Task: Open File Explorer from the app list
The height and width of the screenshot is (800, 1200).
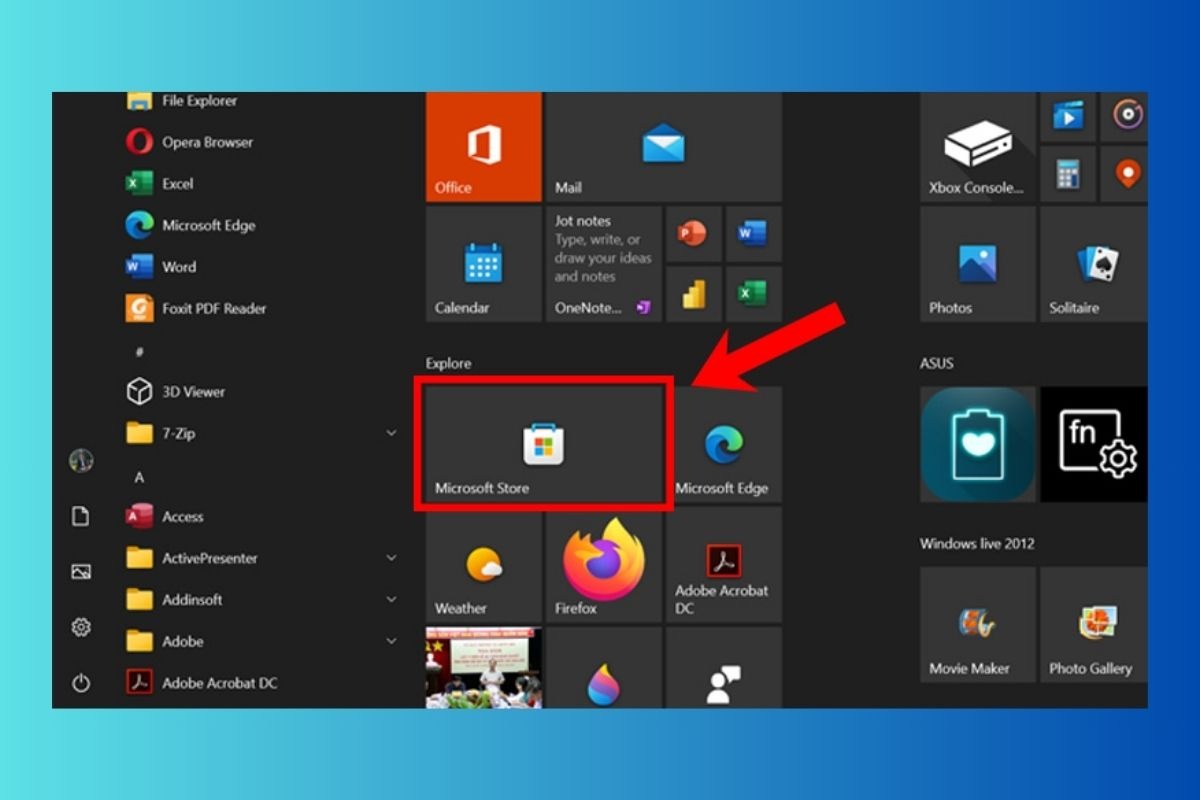Action: click(x=262, y=101)
